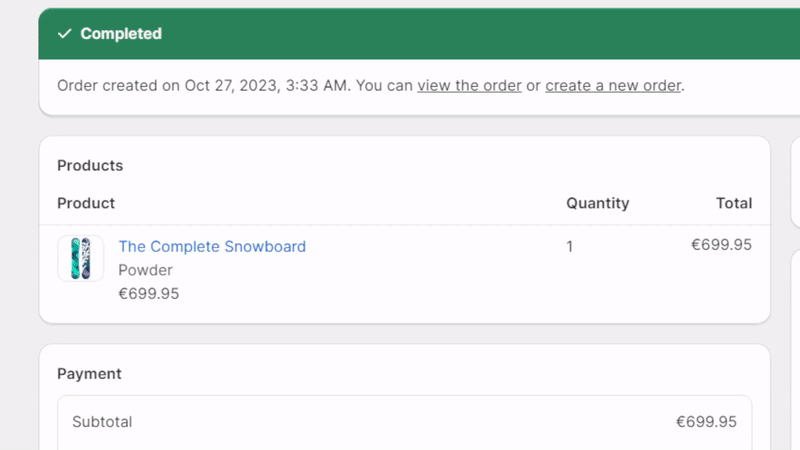Click the Payment card heading
Image resolution: width=800 pixels, height=450 pixels.
point(89,374)
